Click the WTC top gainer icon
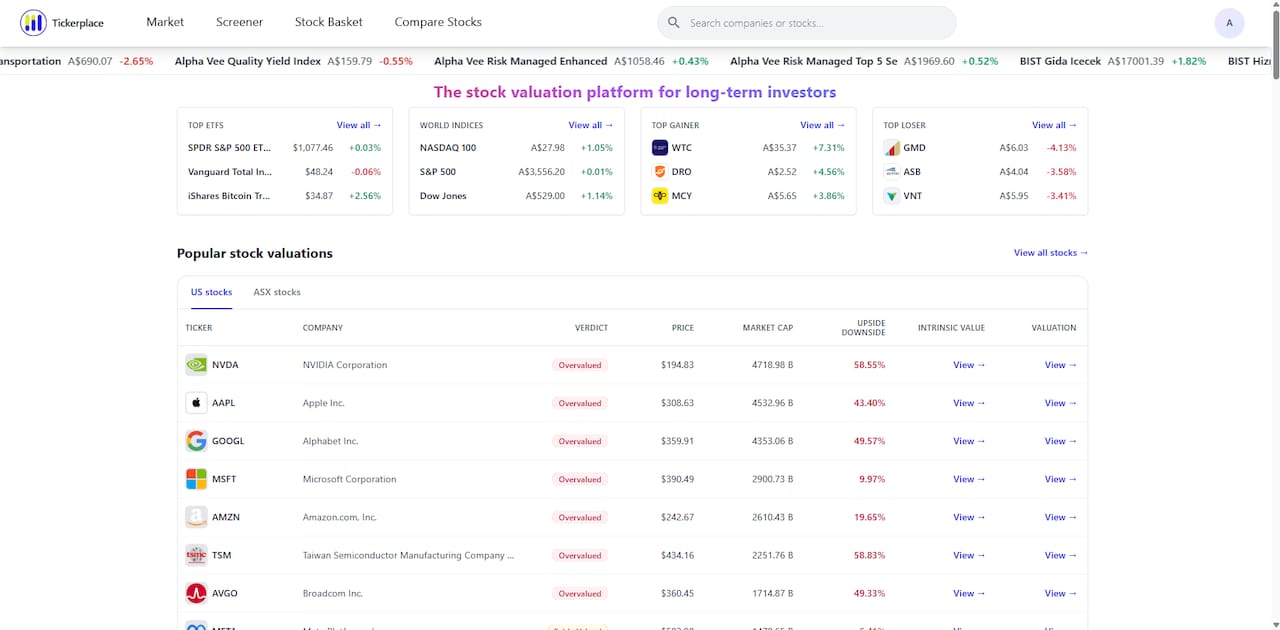 coord(660,148)
